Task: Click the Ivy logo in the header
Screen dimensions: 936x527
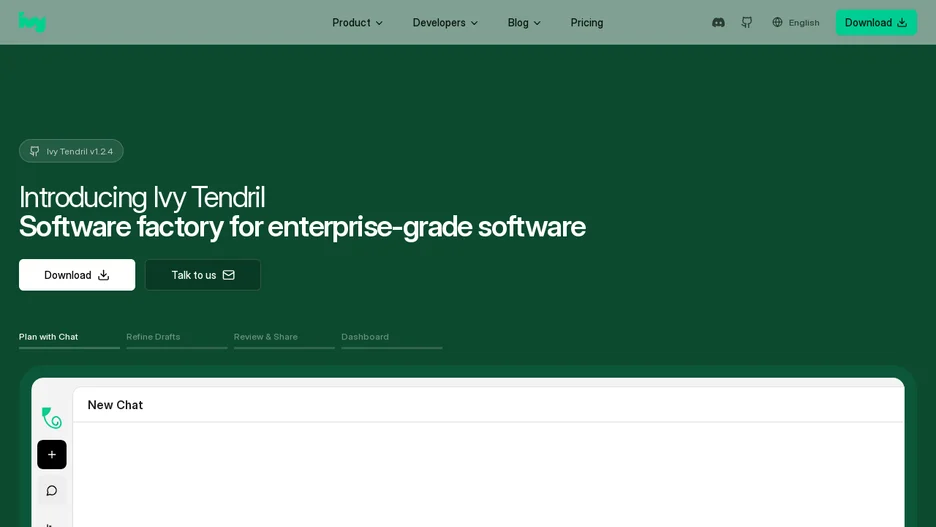Action: click(x=32, y=22)
